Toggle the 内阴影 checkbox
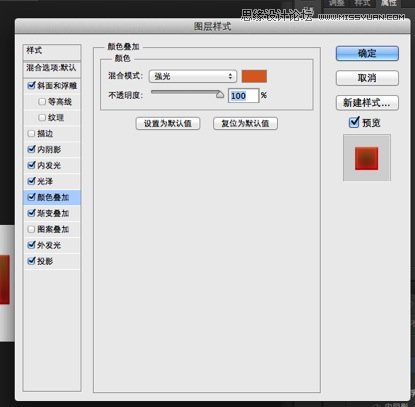This screenshot has width=415, height=407. [31, 149]
